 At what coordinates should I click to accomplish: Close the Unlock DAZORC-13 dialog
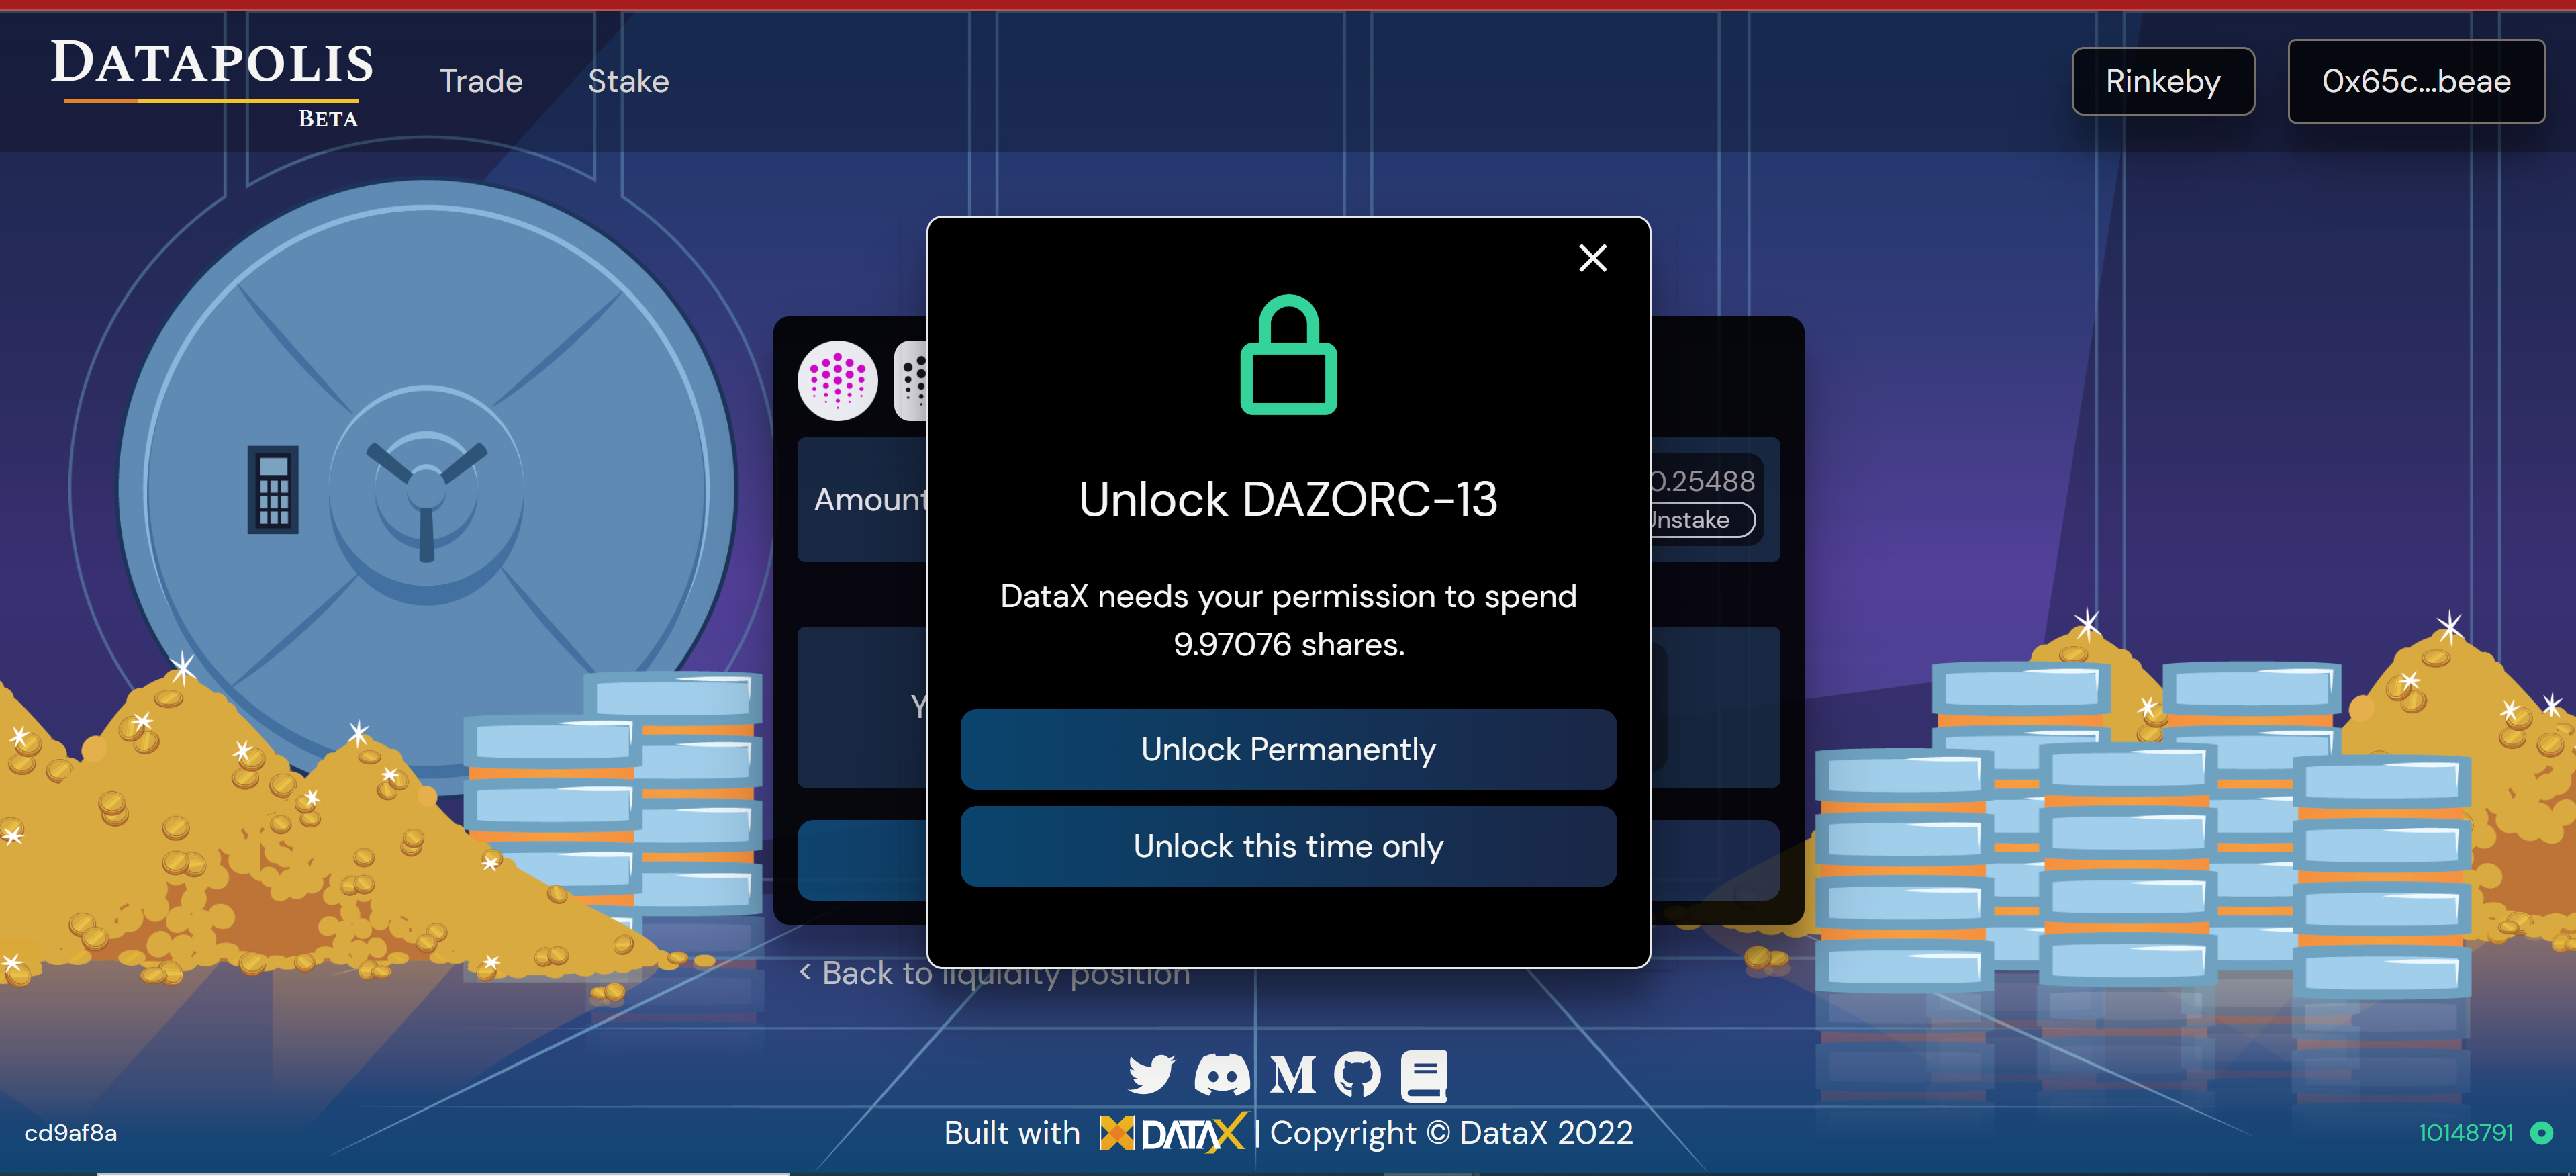(x=1592, y=258)
